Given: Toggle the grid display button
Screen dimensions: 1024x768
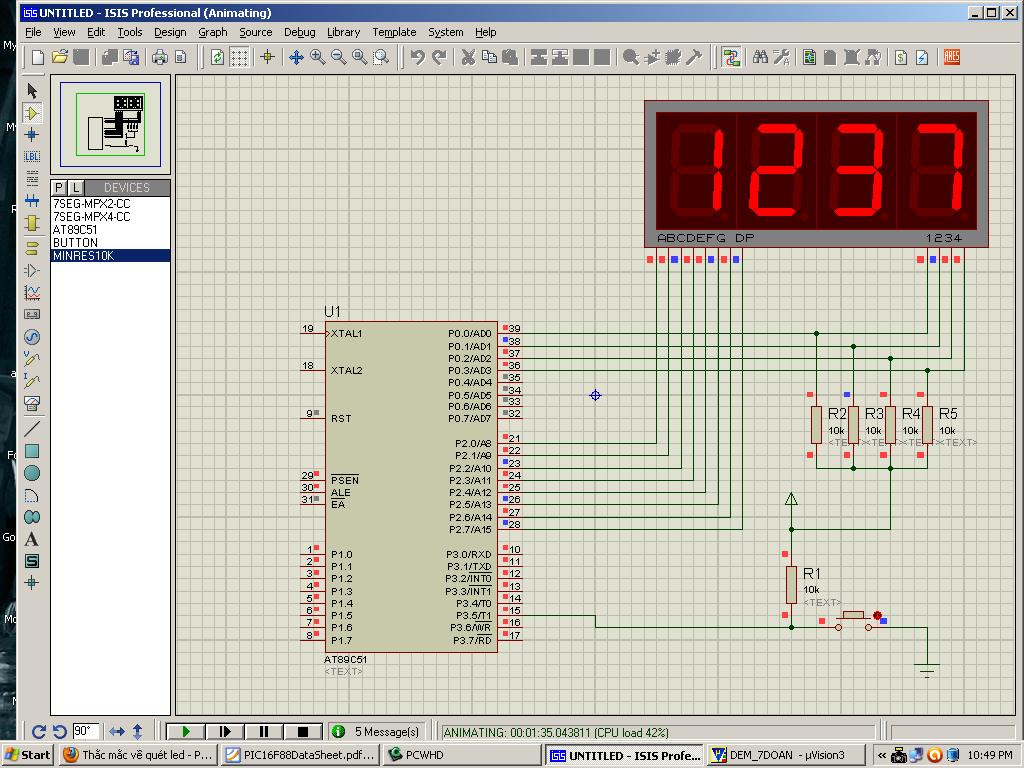Looking at the screenshot, I should click(240, 58).
